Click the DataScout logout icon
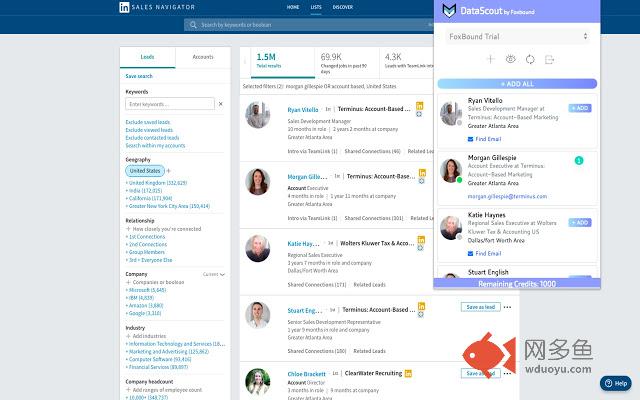640x400 pixels. [551, 60]
